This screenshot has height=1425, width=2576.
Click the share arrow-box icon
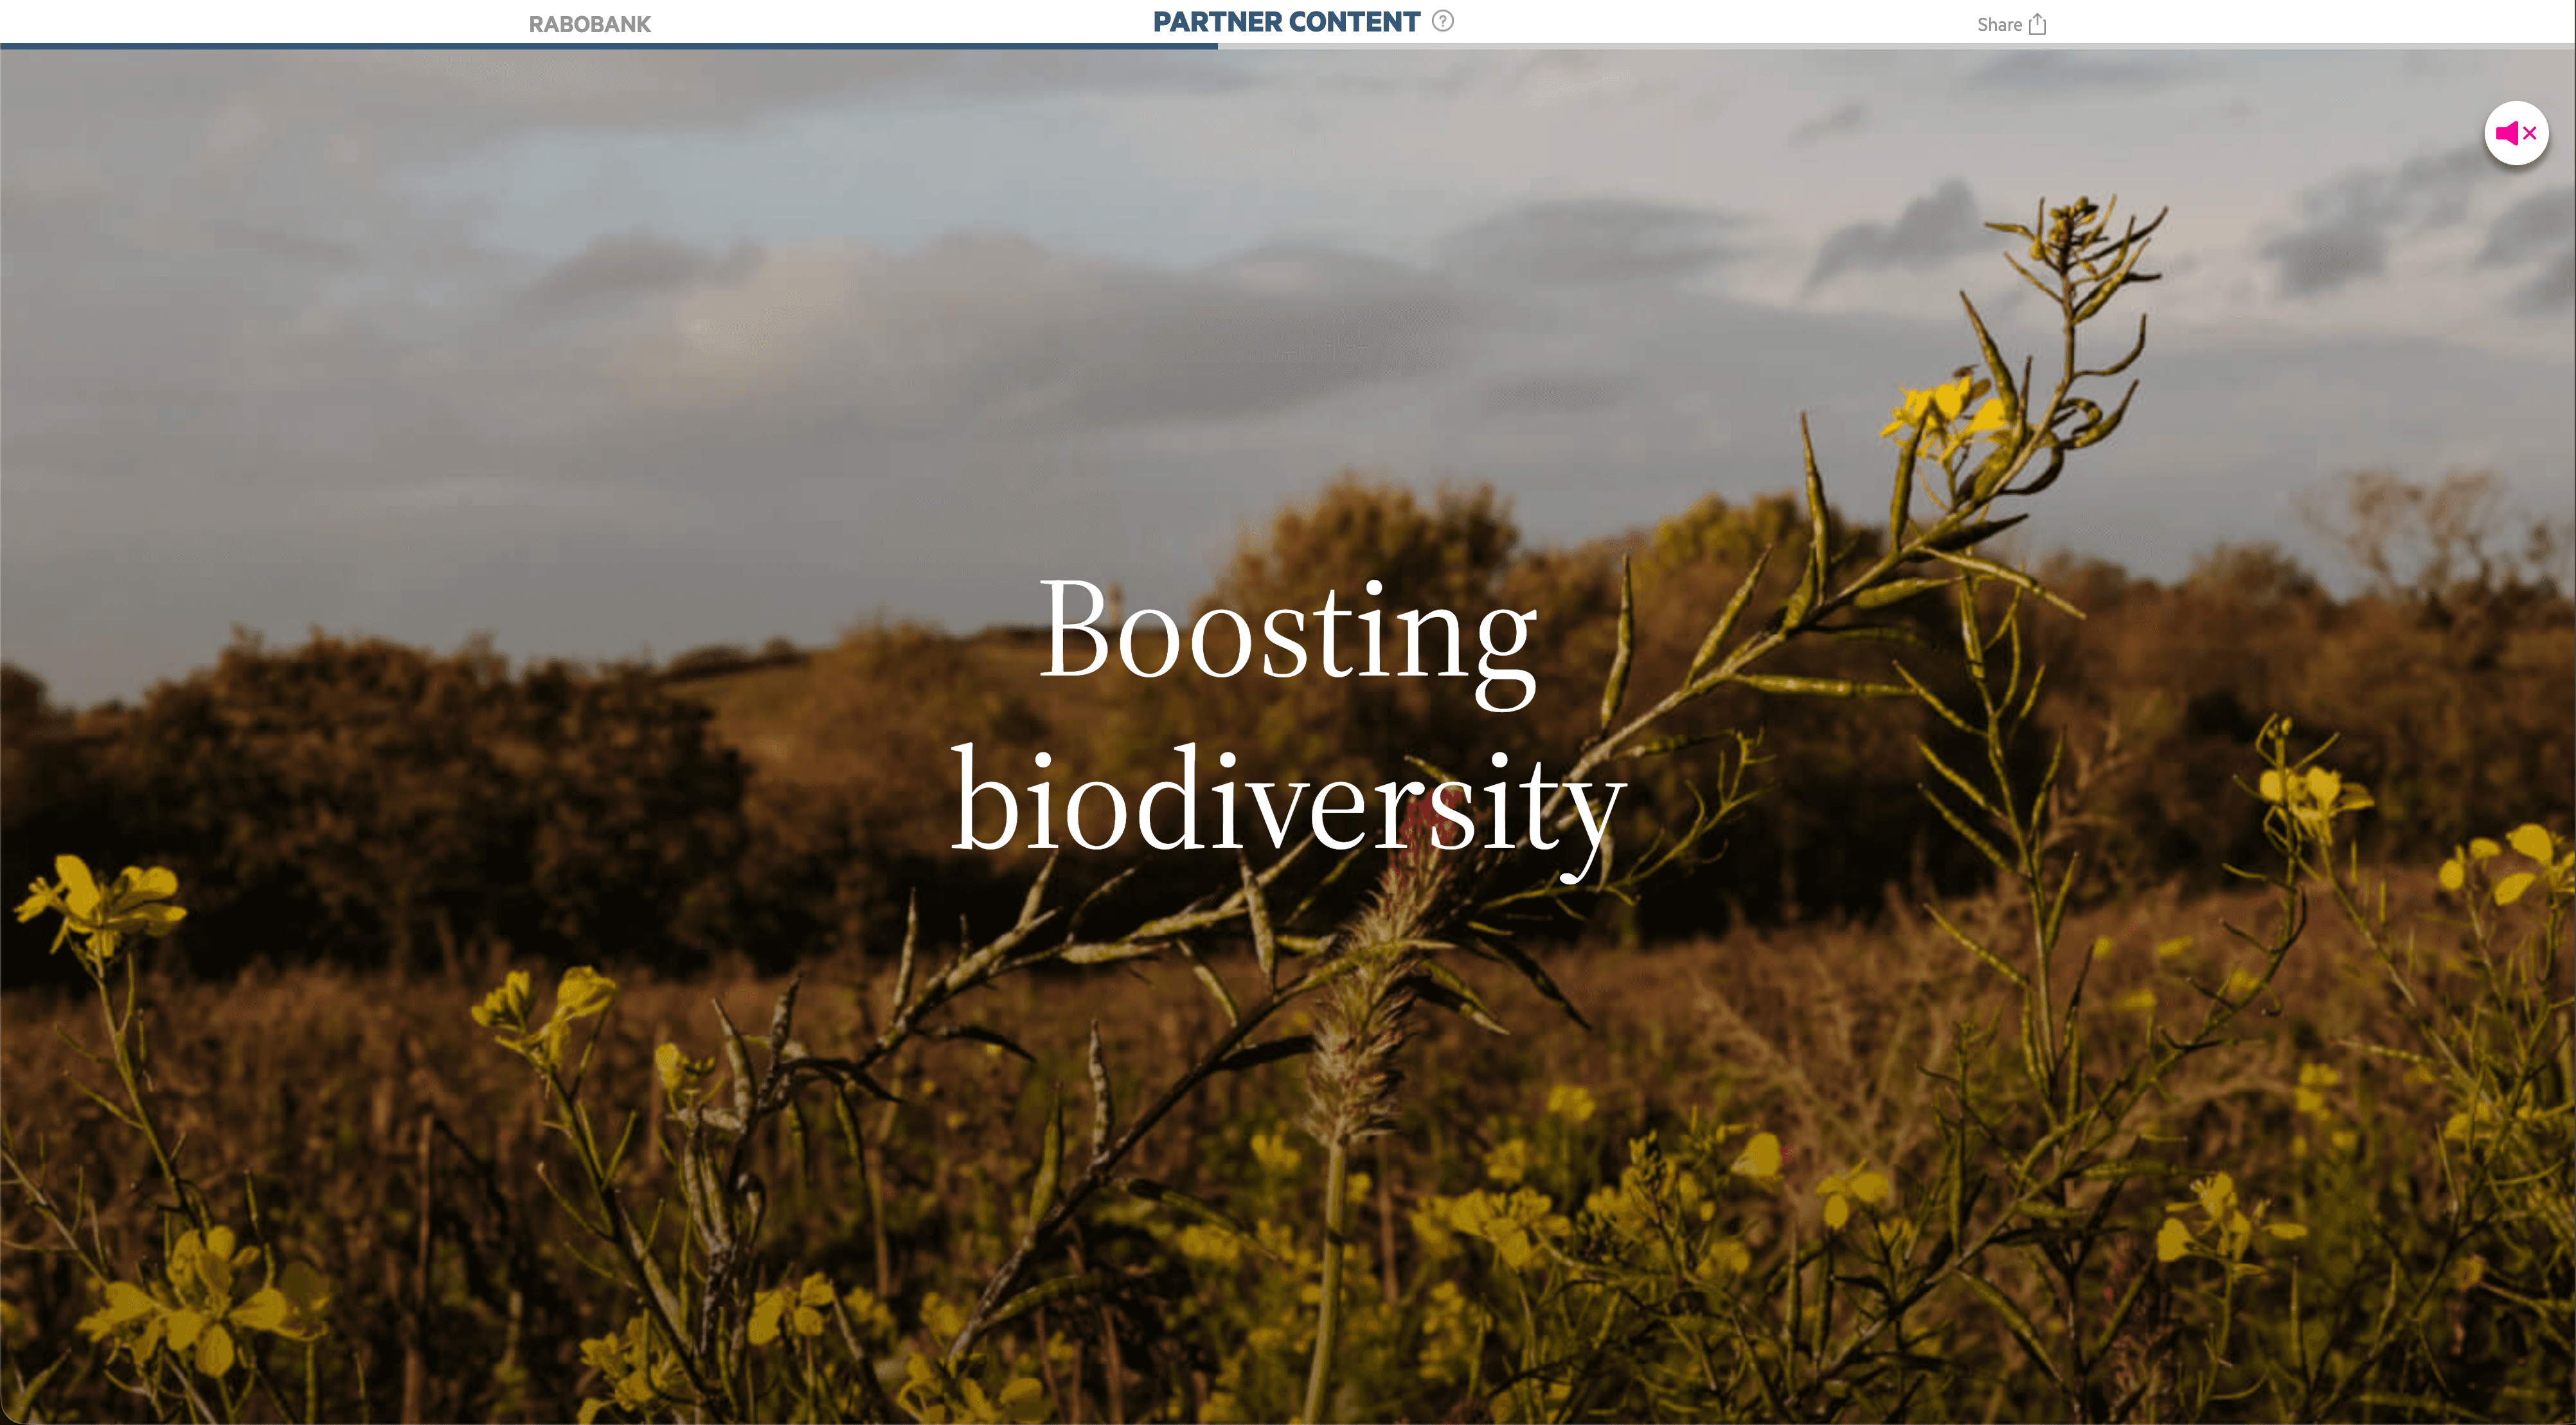[2037, 24]
